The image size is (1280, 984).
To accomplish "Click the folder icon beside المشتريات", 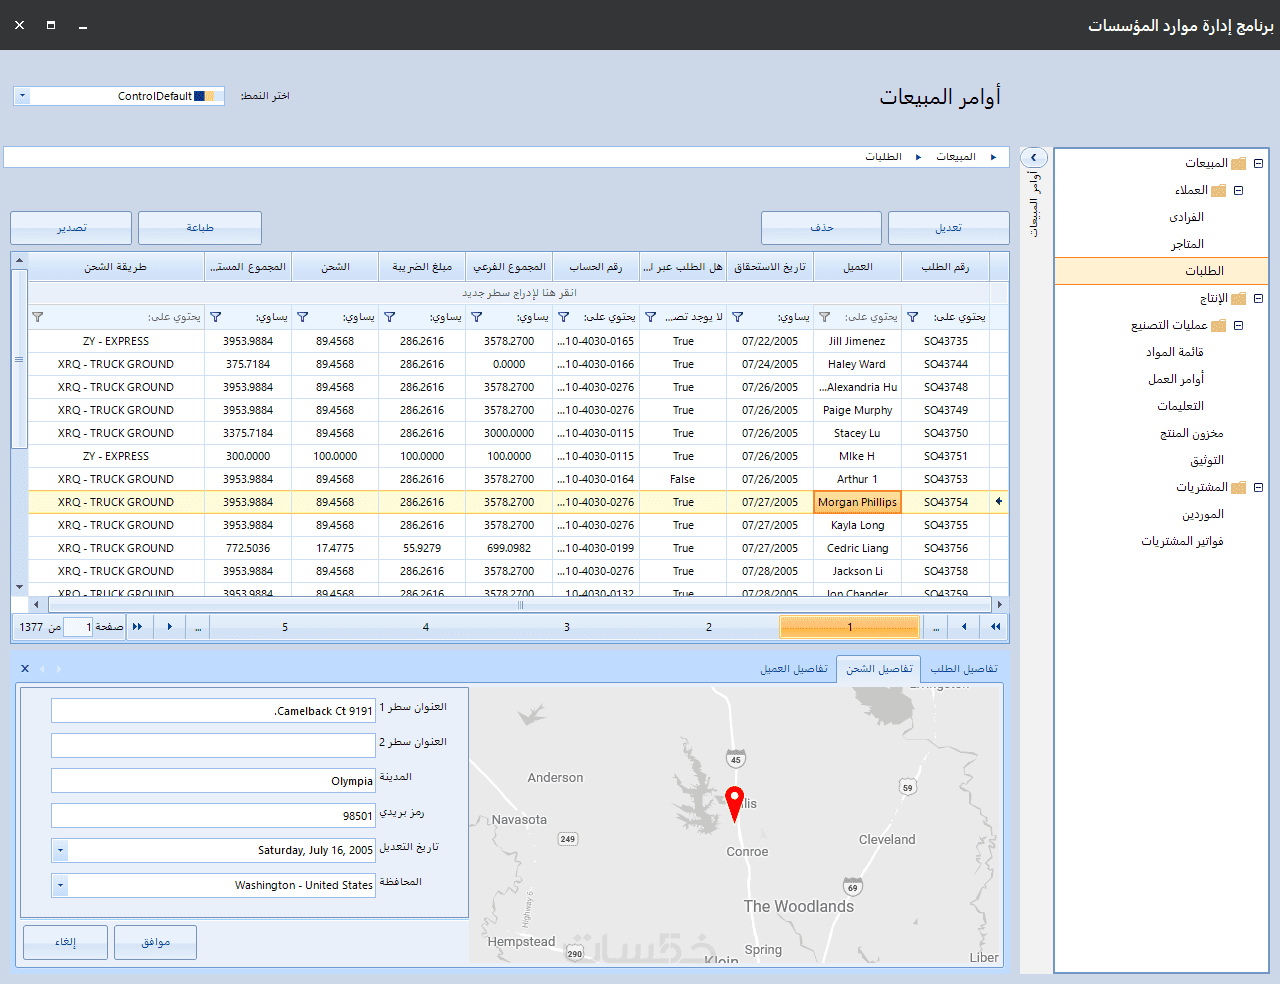I will (1239, 488).
